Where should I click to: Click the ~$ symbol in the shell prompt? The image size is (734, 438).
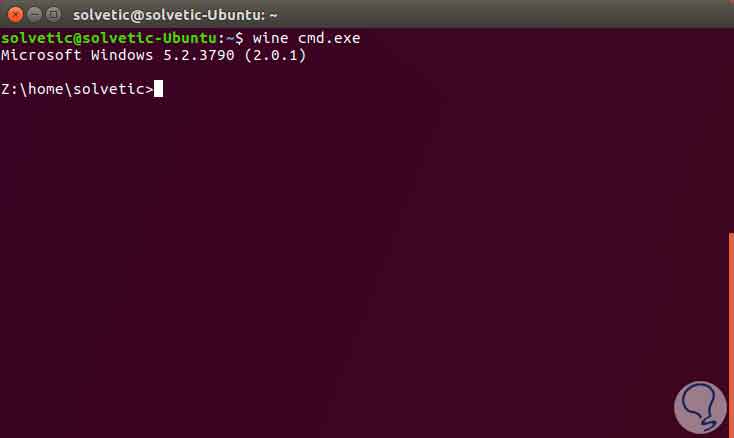coord(235,38)
